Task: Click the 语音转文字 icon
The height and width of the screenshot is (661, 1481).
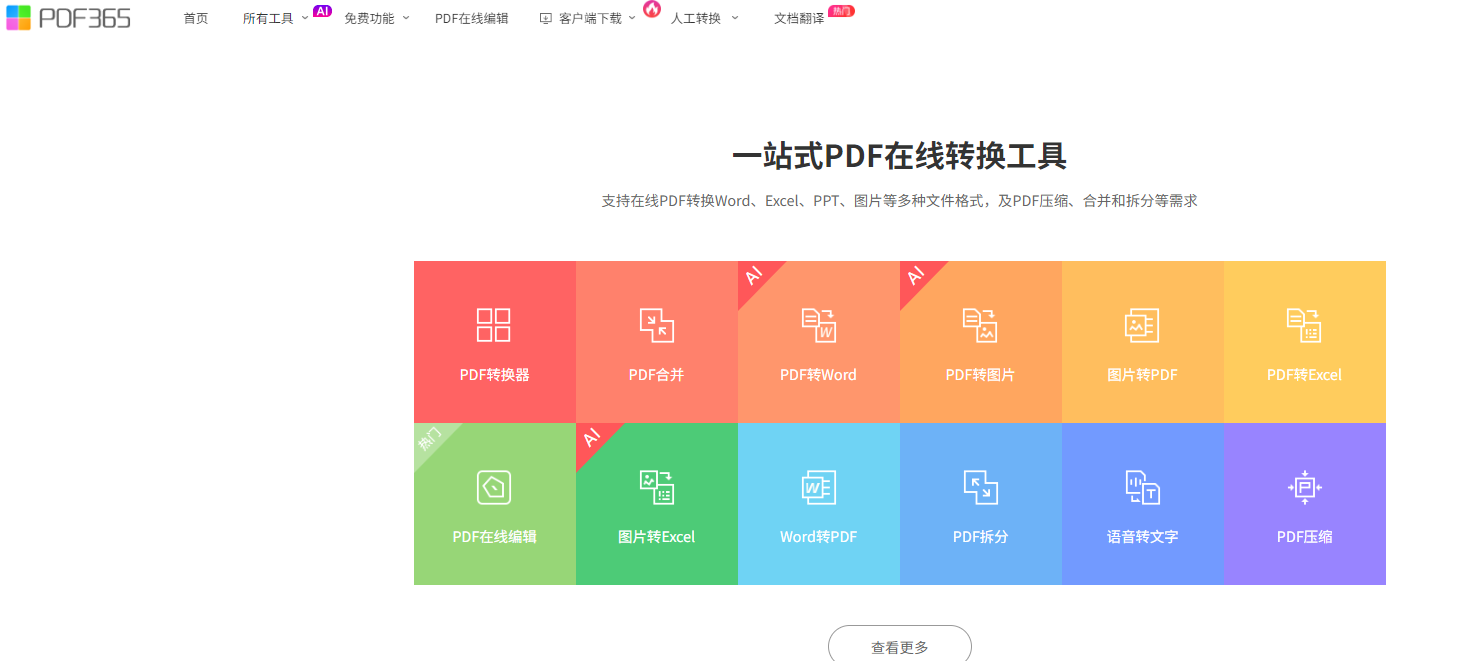Action: point(1142,487)
